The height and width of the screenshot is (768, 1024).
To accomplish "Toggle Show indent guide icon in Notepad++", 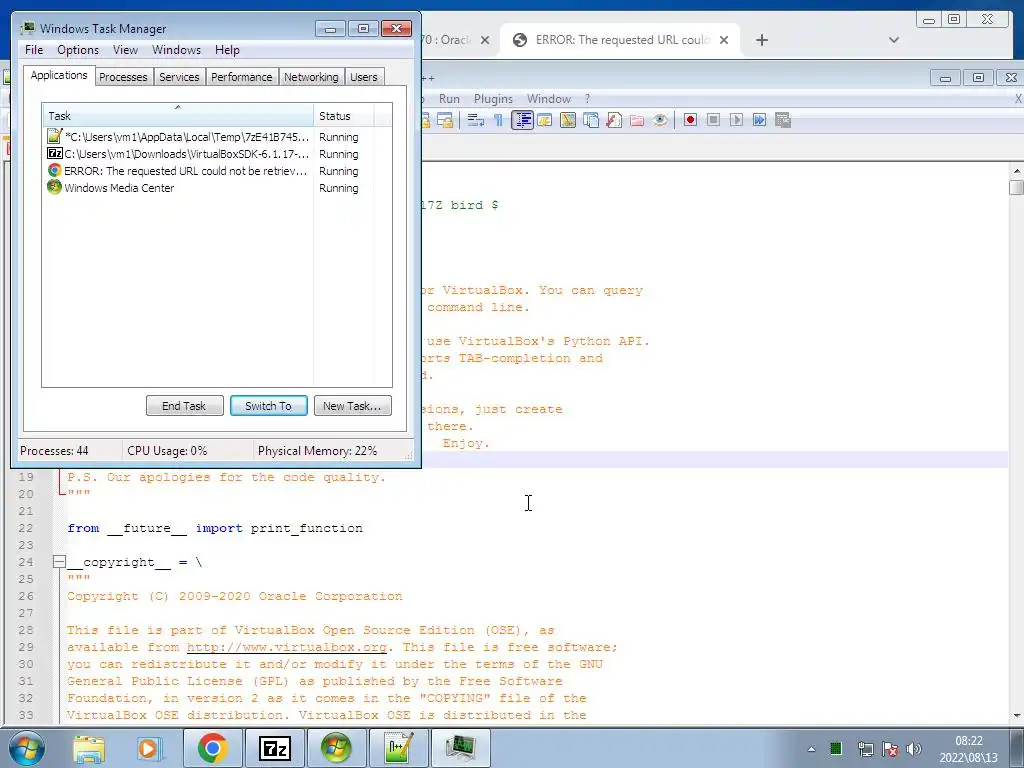I will (522, 120).
